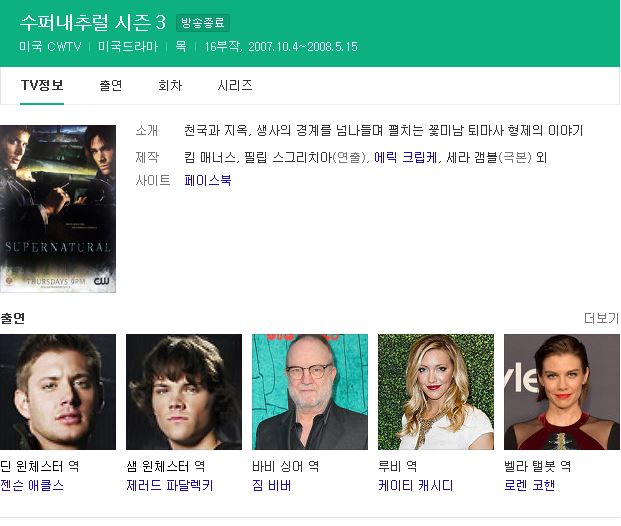The height and width of the screenshot is (526, 621).
Task: Switch to the 회차 tab
Action: tap(170, 86)
